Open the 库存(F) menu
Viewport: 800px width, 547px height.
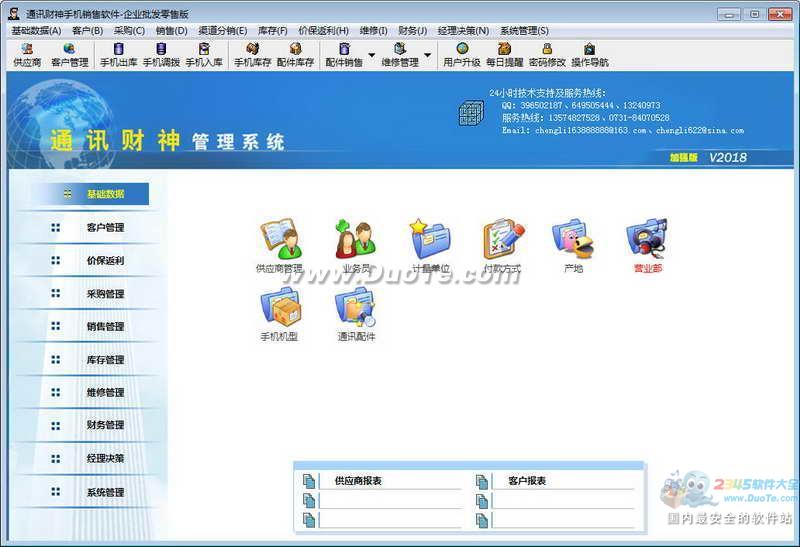272,31
